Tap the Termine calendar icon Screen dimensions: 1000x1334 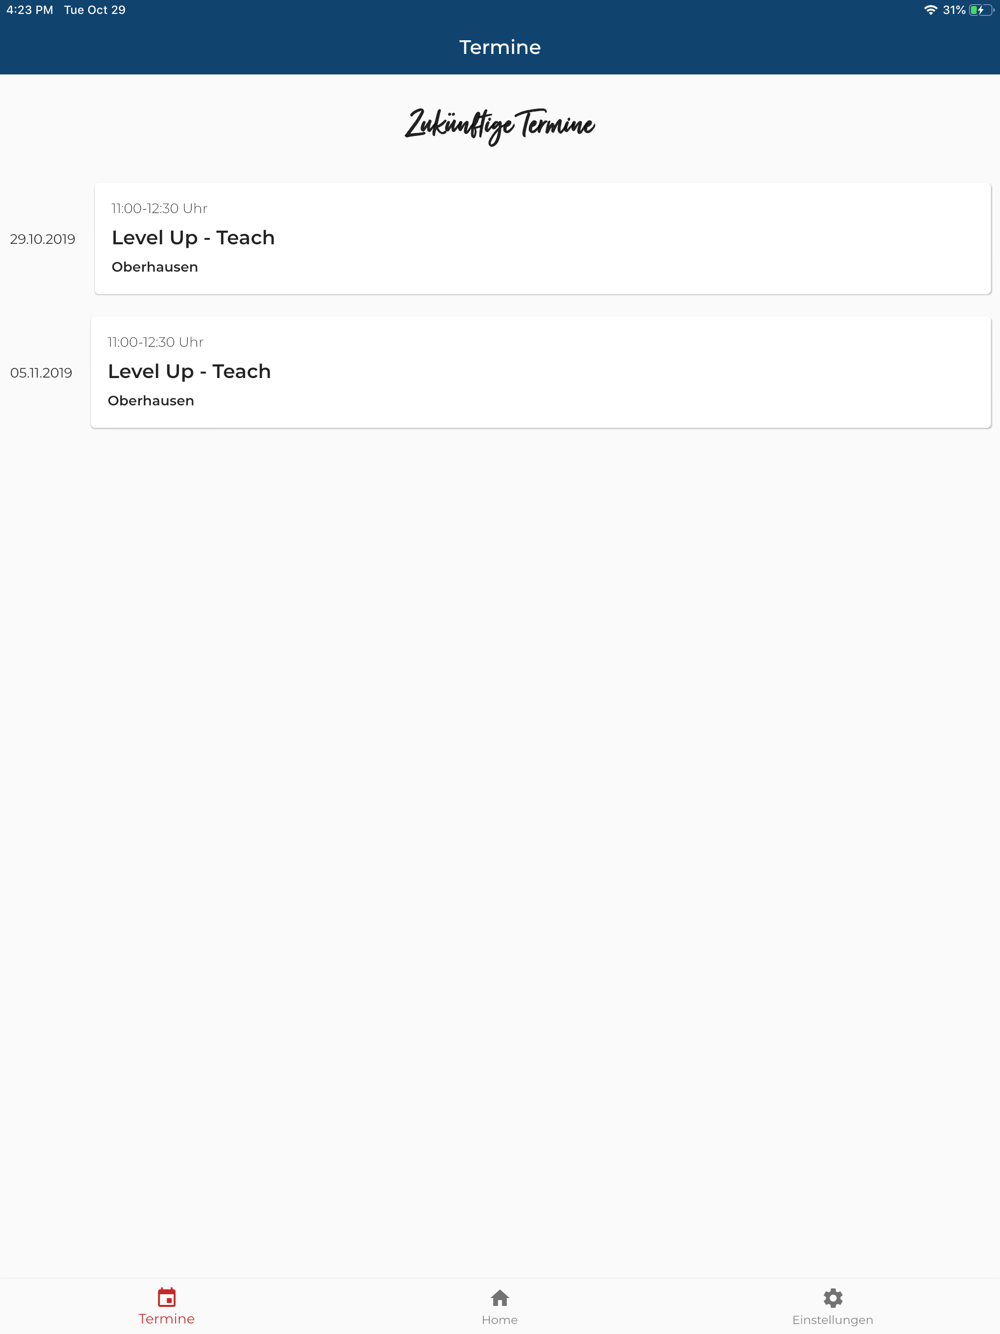pyautogui.click(x=167, y=1297)
